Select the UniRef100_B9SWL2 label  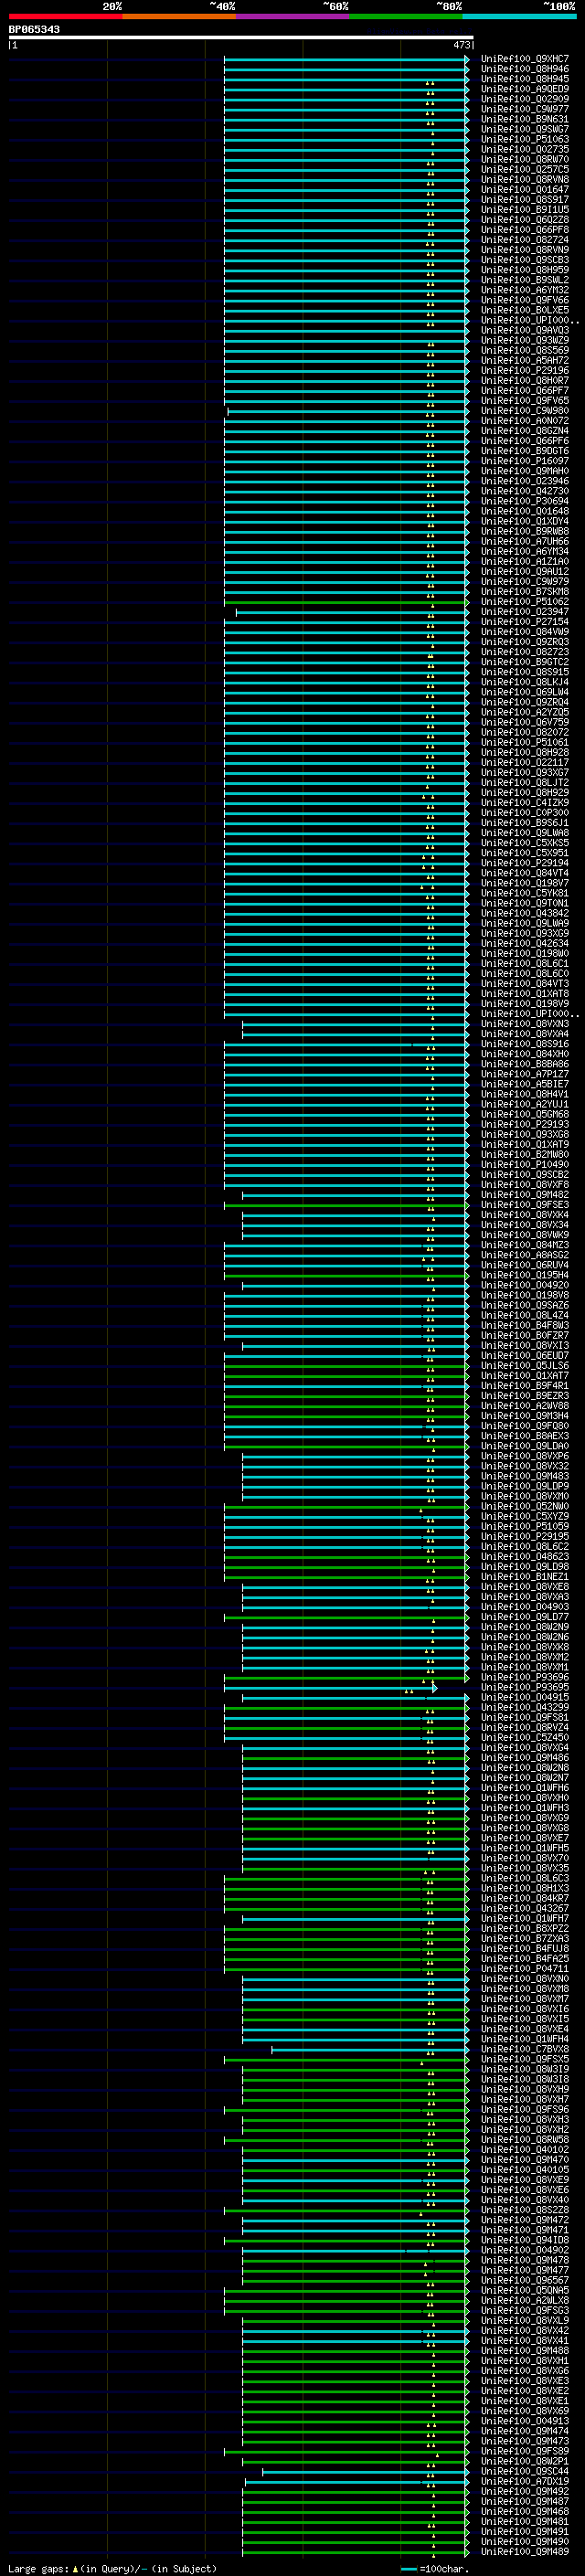pyautogui.click(x=525, y=280)
